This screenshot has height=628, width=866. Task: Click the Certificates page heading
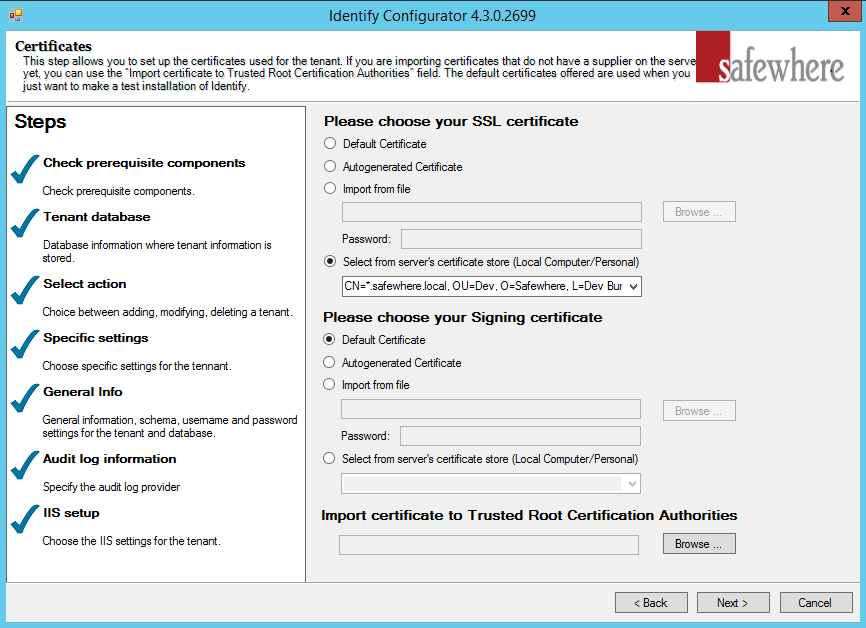click(54, 46)
